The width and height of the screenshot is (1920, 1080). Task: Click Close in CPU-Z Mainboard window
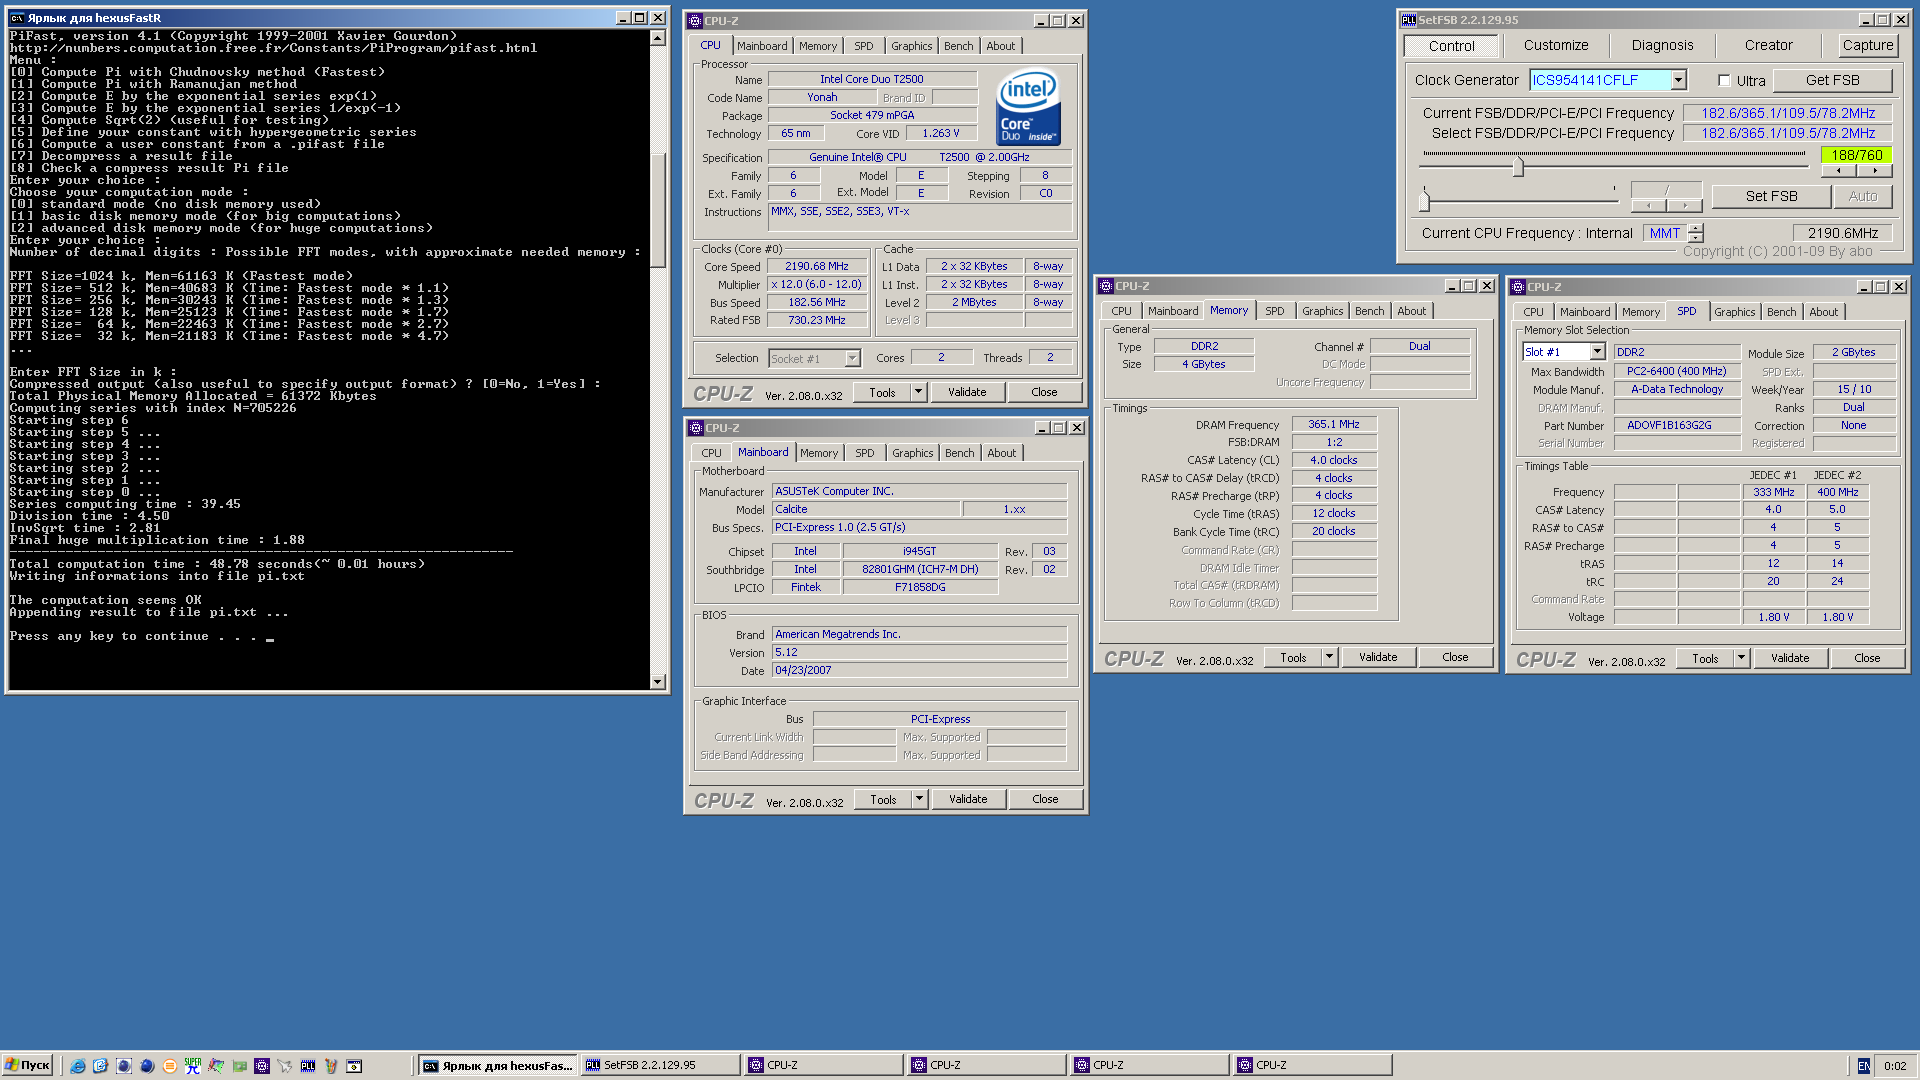[x=1044, y=799]
